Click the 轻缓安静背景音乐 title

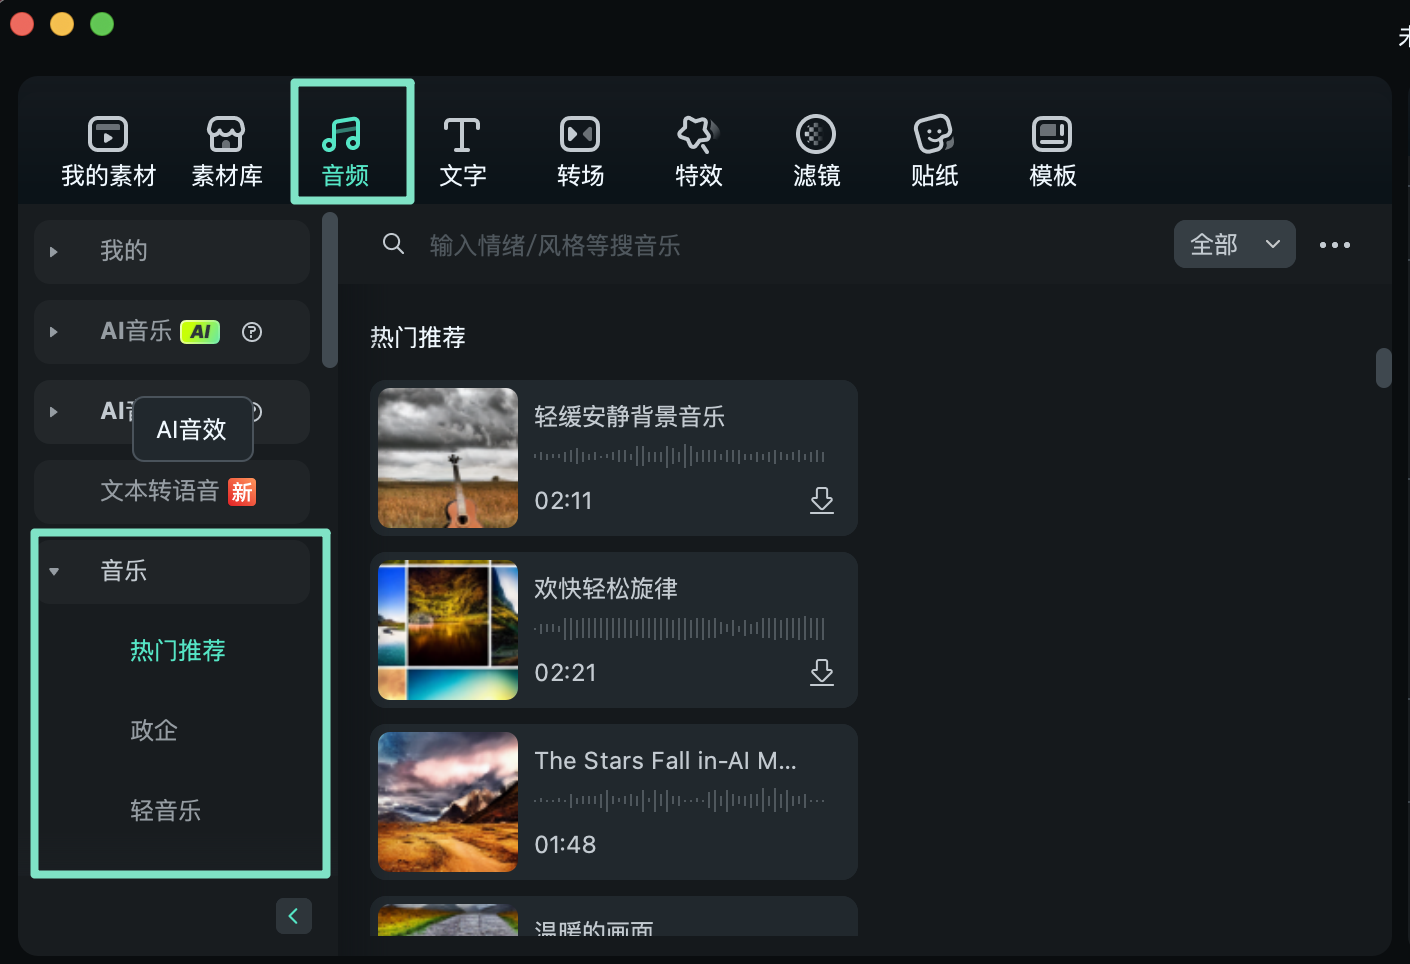tap(630, 417)
